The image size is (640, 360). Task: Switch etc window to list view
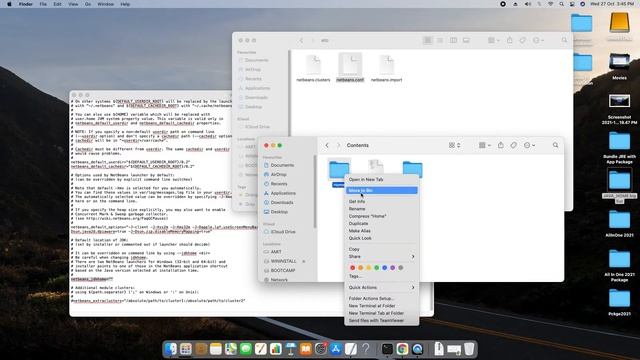440,40
